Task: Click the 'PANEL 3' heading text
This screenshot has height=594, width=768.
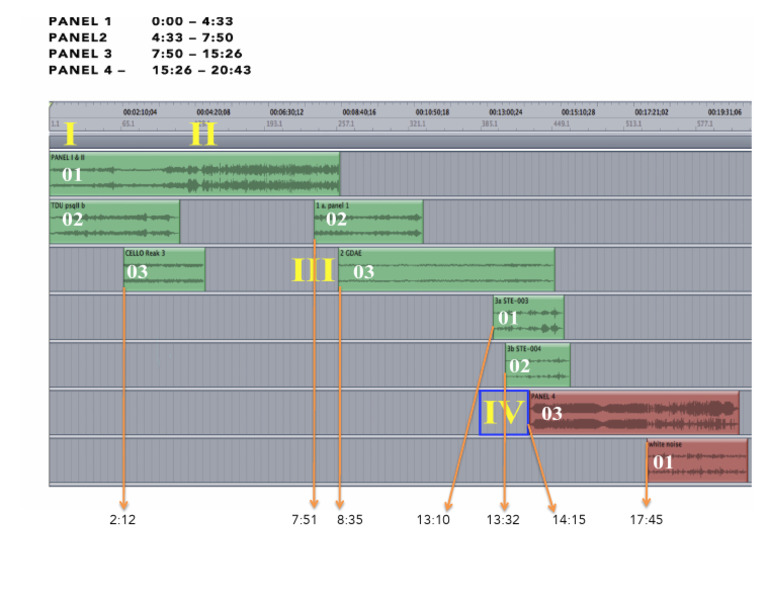Action: pyautogui.click(x=80, y=54)
